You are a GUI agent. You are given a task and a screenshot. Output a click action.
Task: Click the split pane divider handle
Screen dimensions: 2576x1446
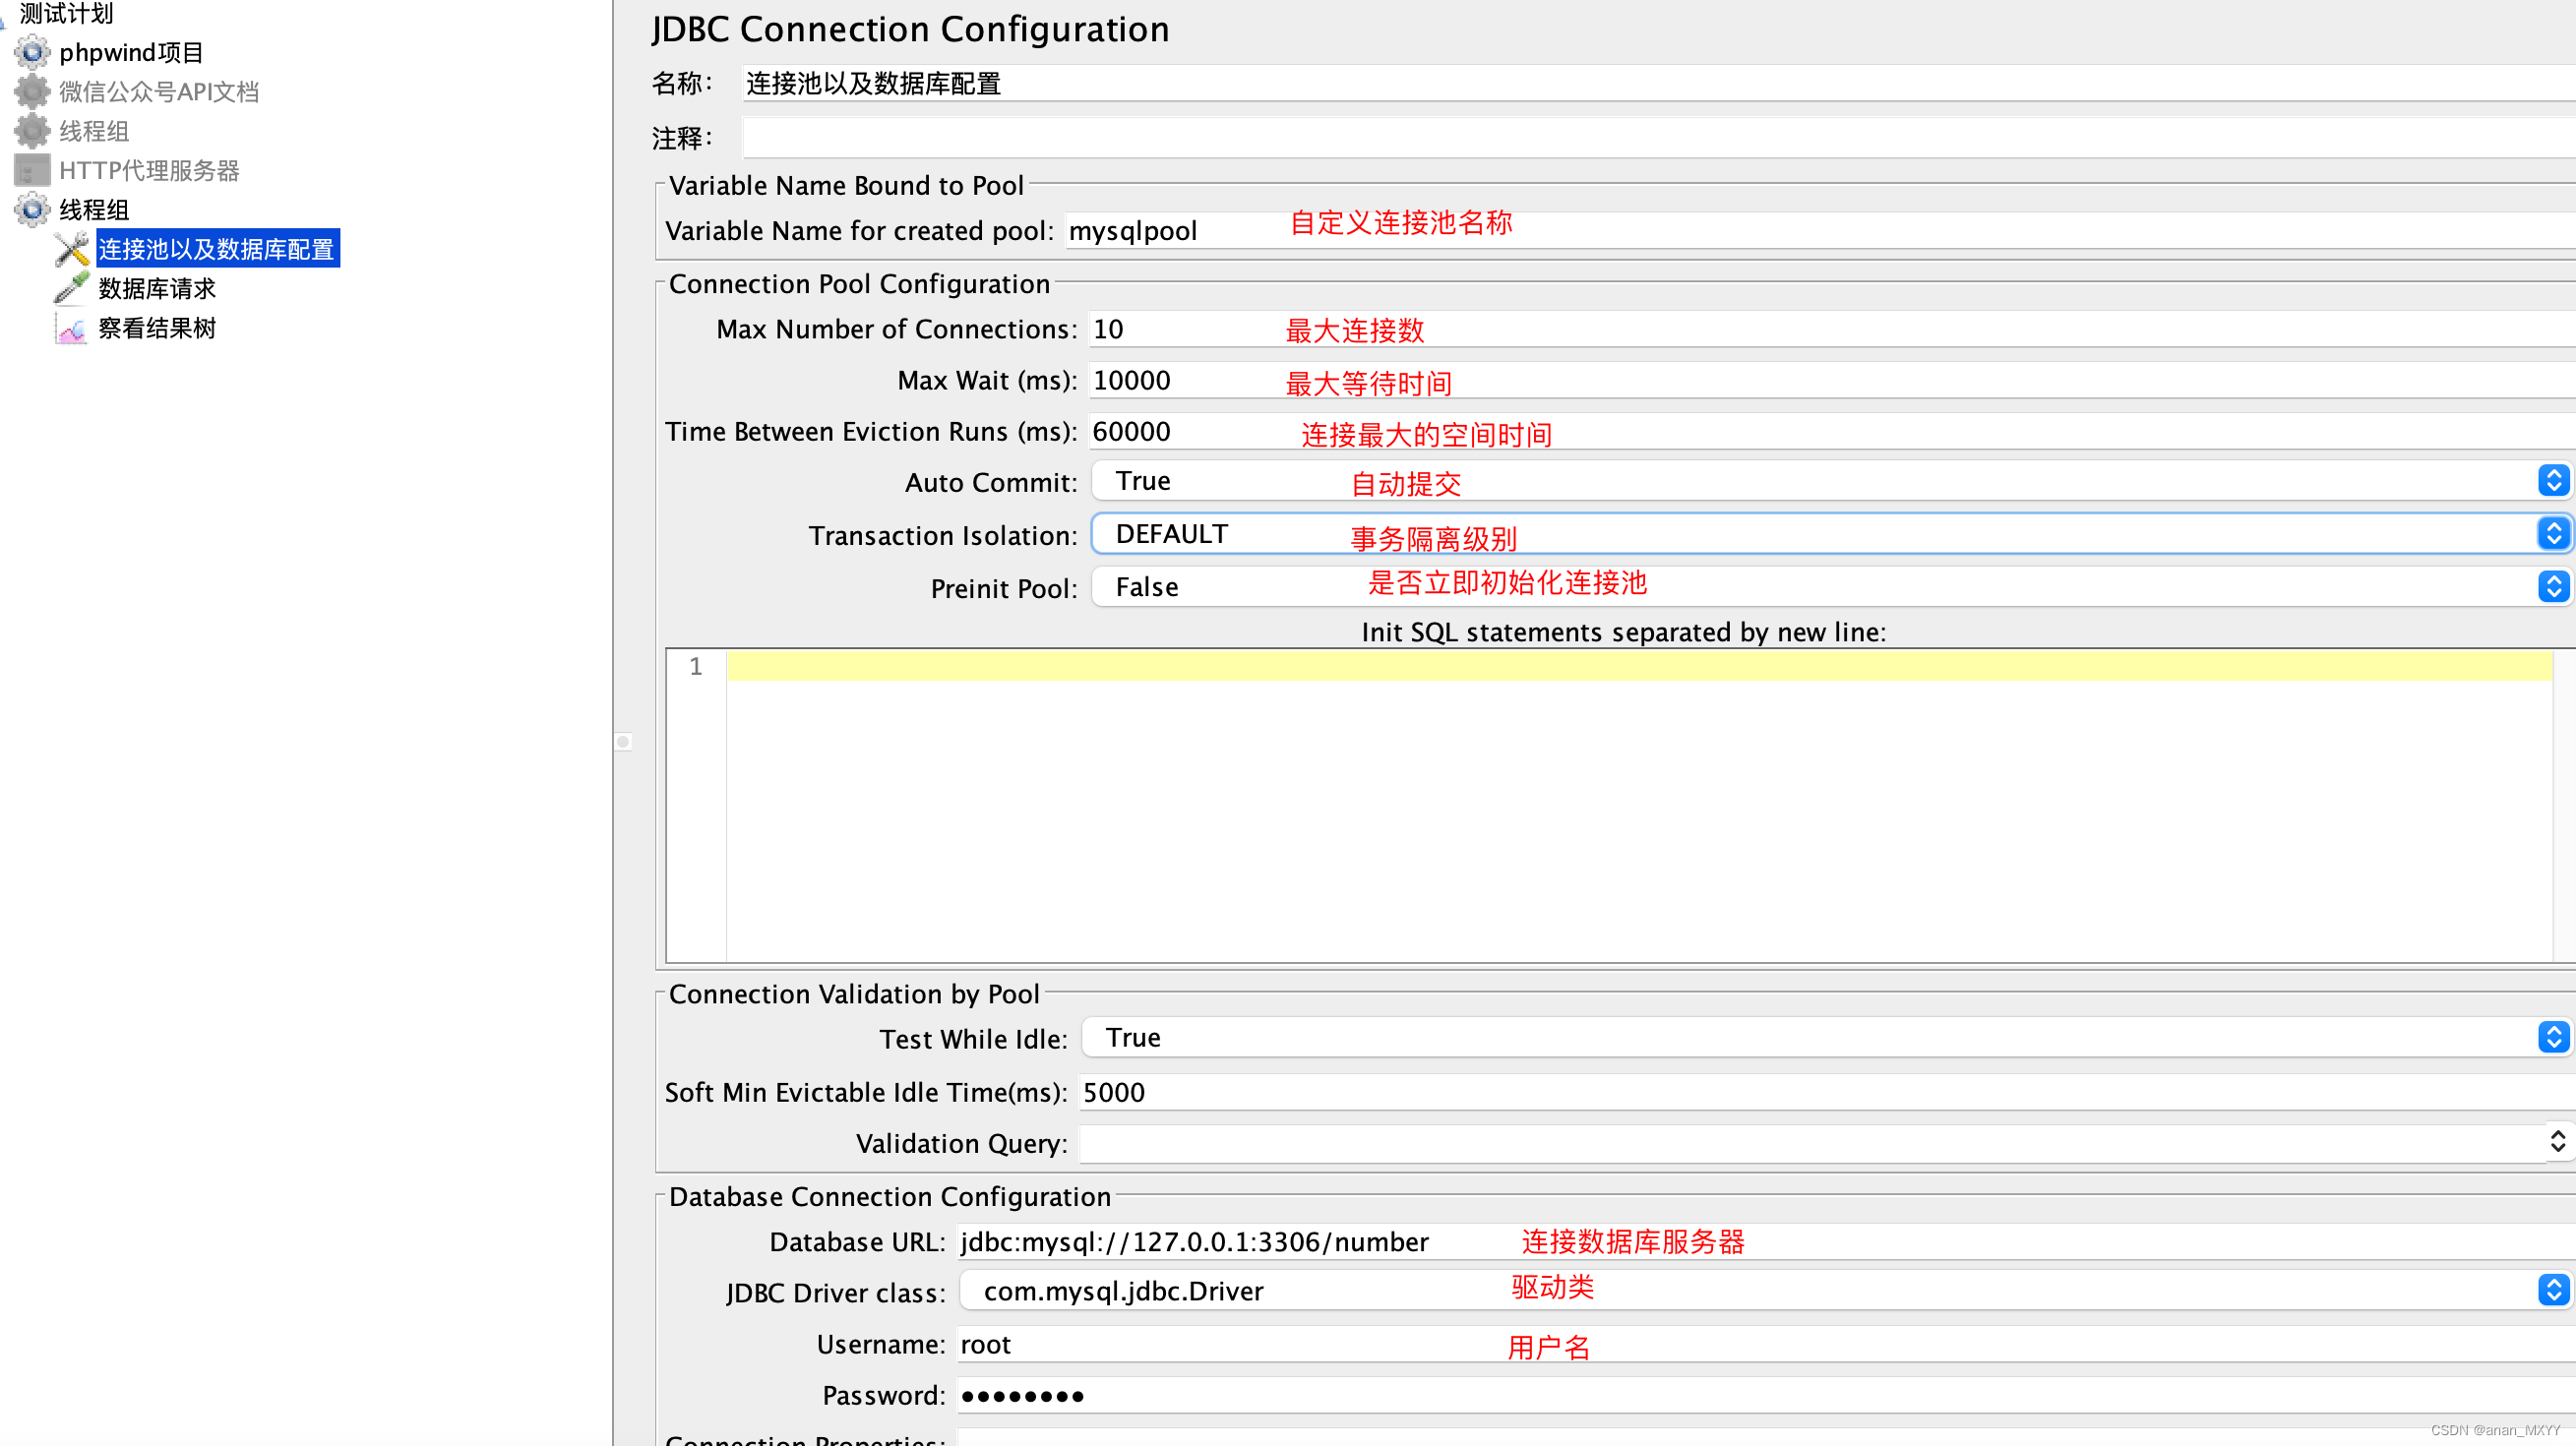623,742
